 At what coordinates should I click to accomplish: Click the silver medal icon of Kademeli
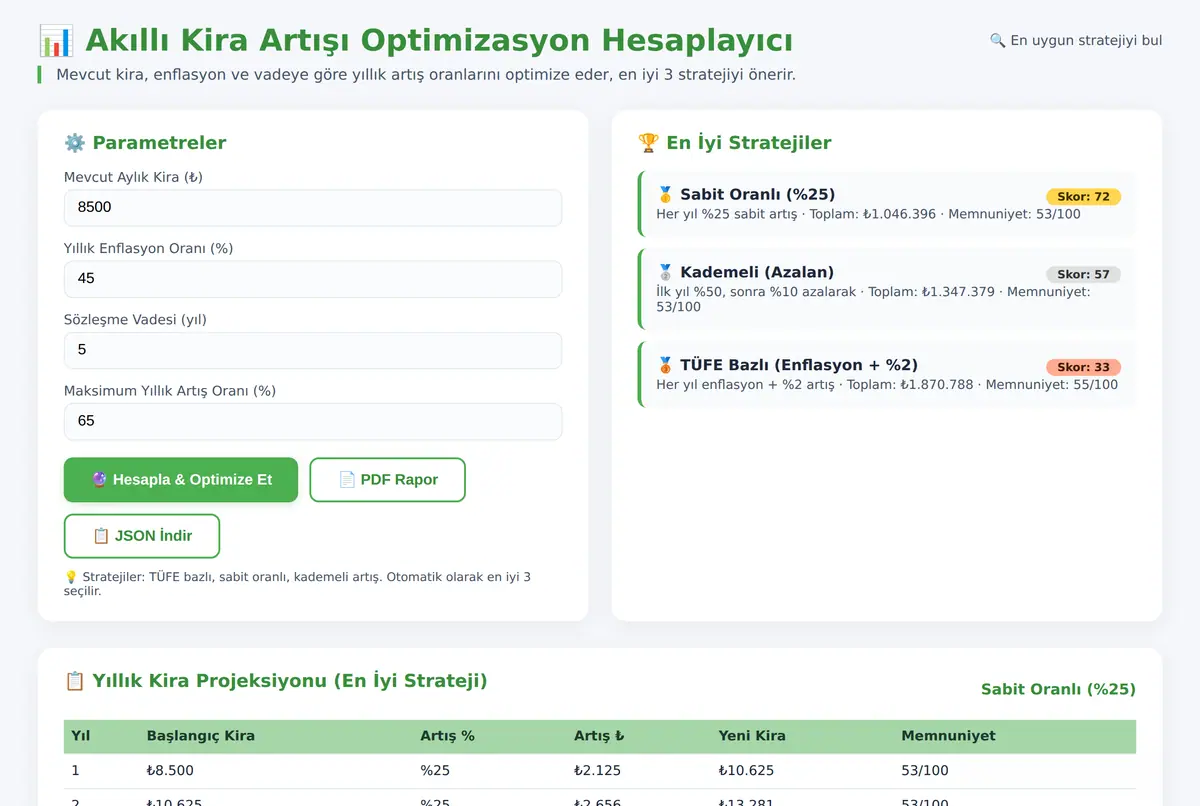coord(665,272)
